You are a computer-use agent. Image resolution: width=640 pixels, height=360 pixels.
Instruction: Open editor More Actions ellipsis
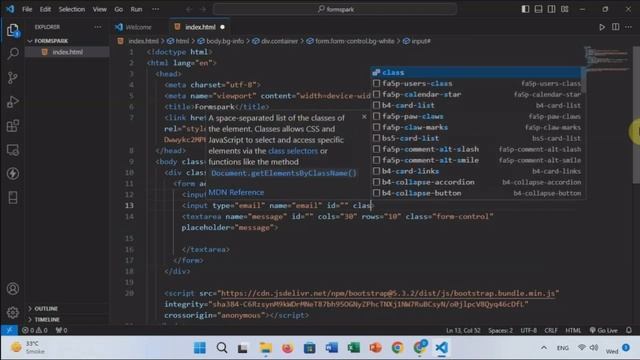tap(628, 27)
